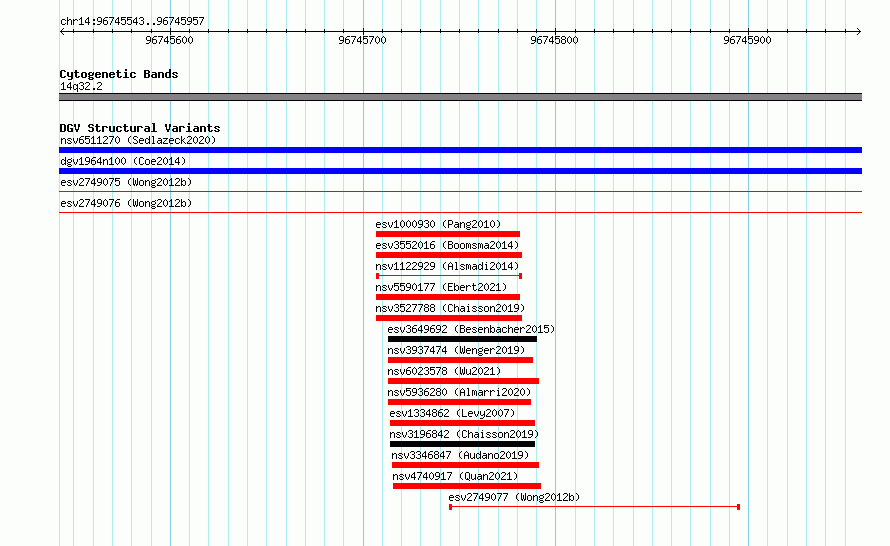Select the 14q32.2 band label
This screenshot has height=546, width=890.
coord(81,86)
